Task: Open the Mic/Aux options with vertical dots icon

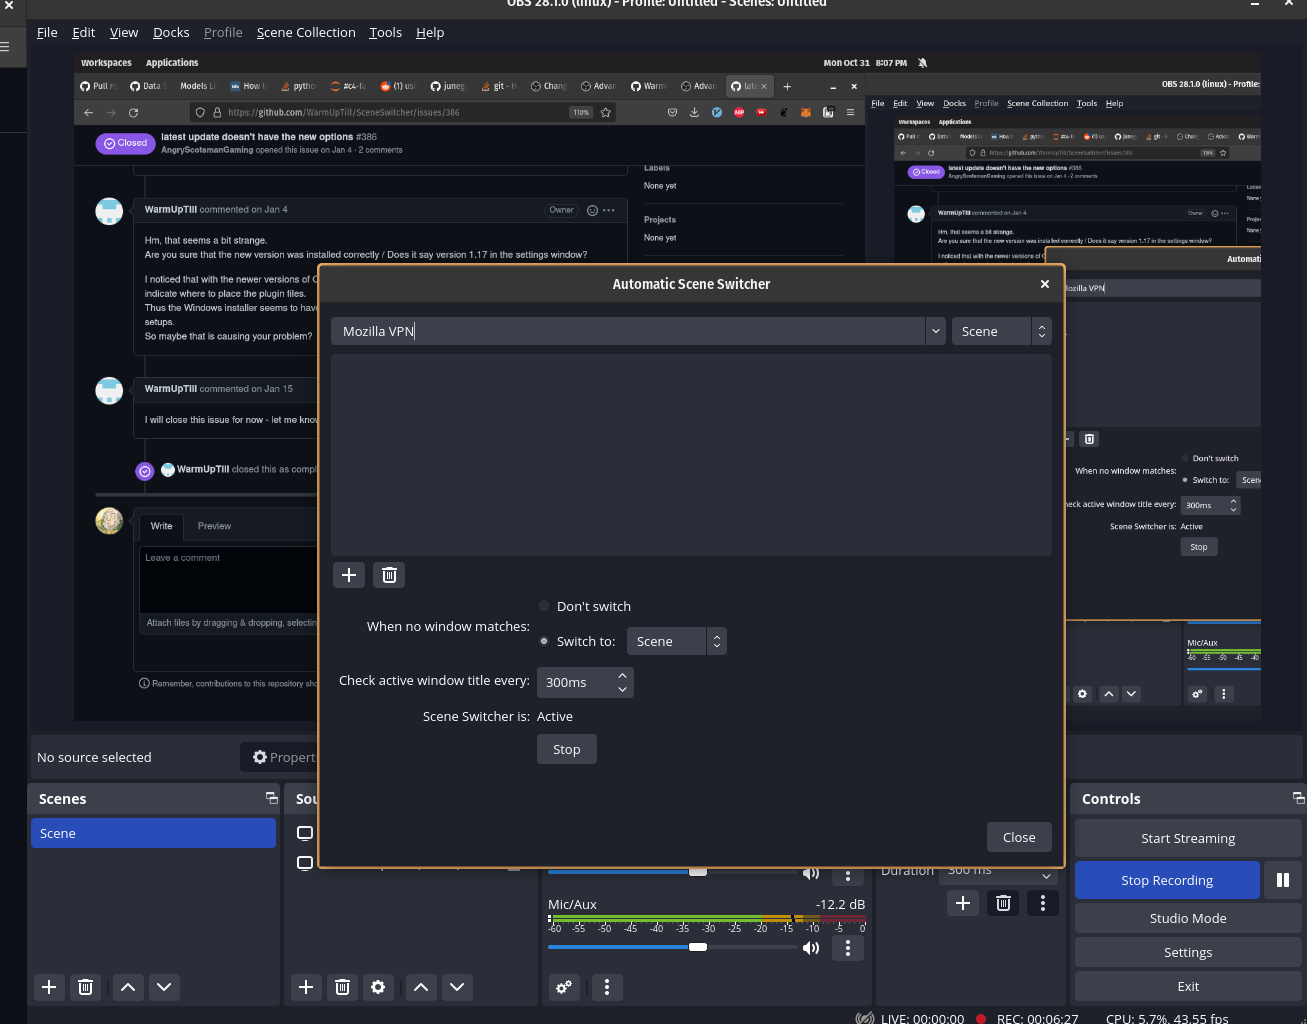Action: [x=847, y=948]
